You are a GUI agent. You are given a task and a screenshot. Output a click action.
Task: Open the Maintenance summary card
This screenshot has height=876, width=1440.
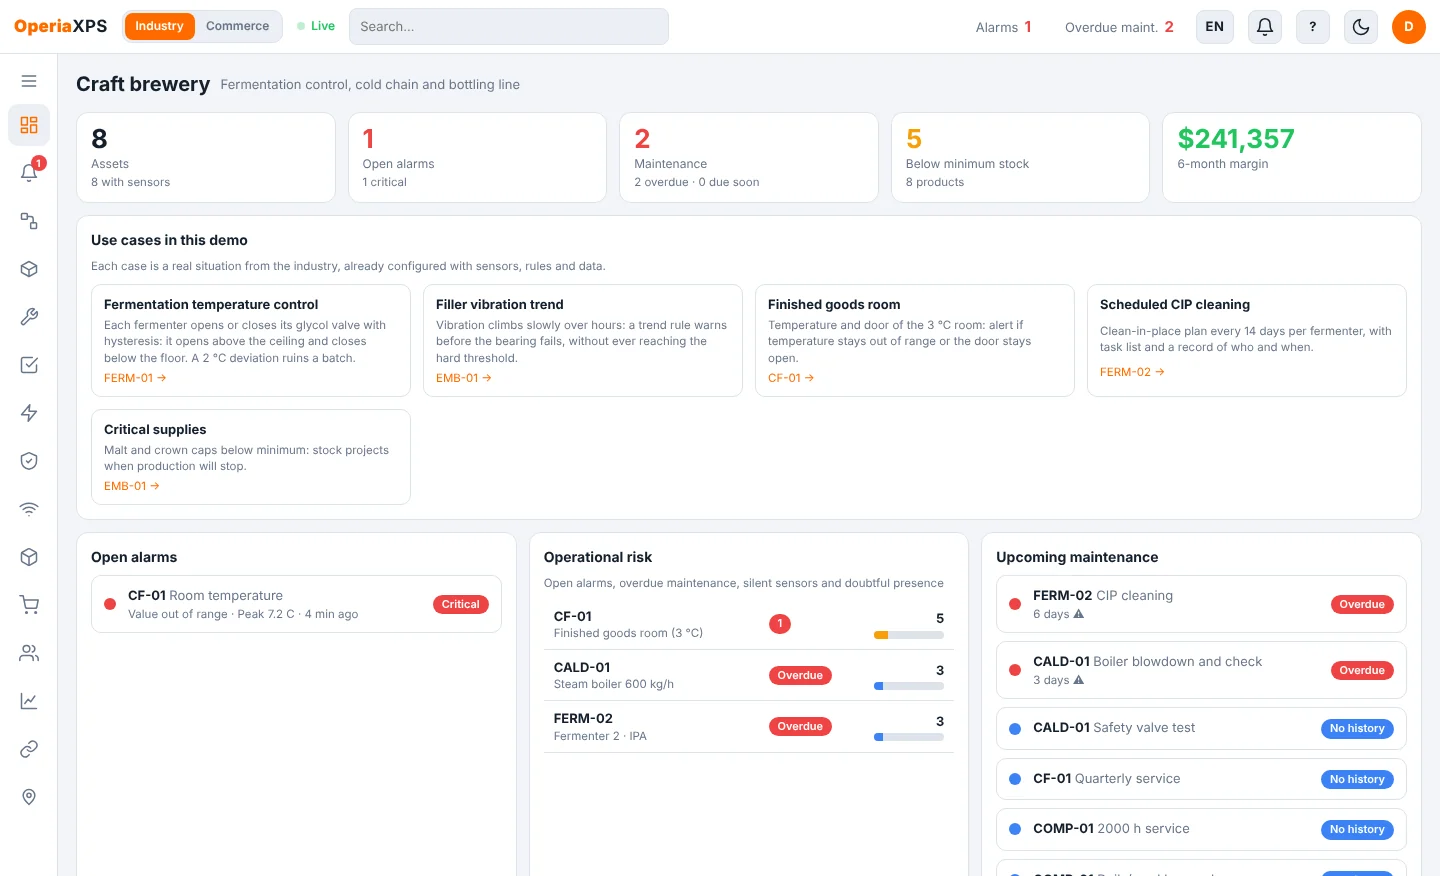coord(749,157)
